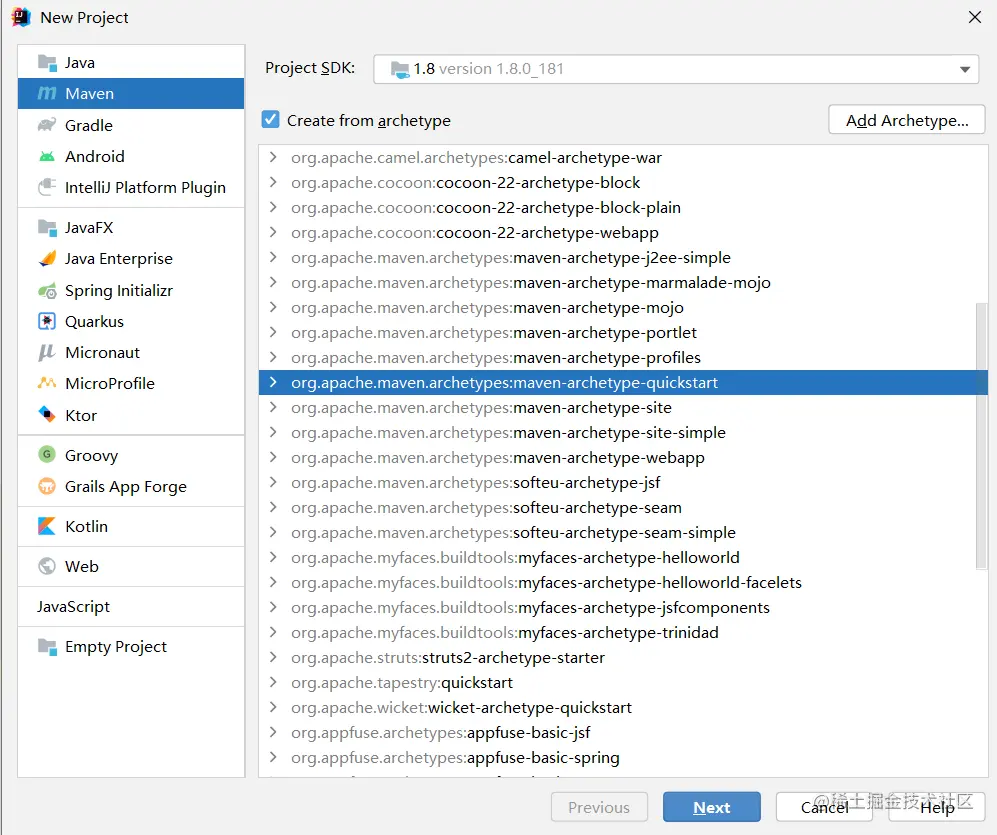The height and width of the screenshot is (835, 997).
Task: Select Java Enterprise project type label
Action: click(x=119, y=259)
